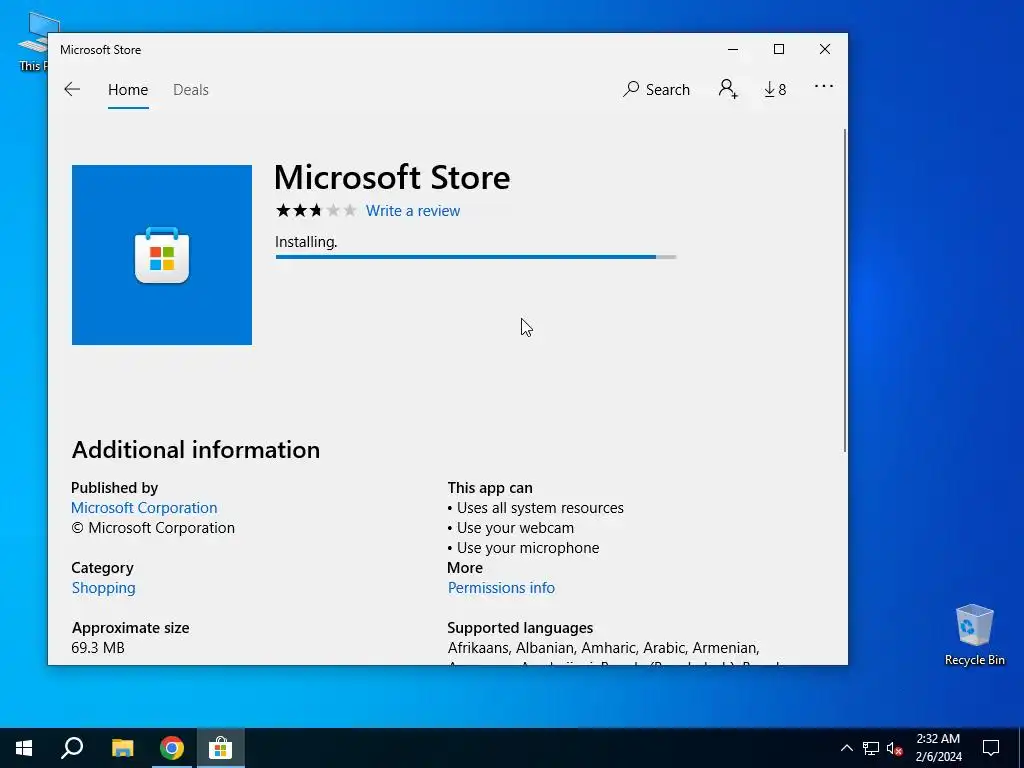This screenshot has width=1024, height=768.
Task: Open the network status tray icon
Action: 871,748
